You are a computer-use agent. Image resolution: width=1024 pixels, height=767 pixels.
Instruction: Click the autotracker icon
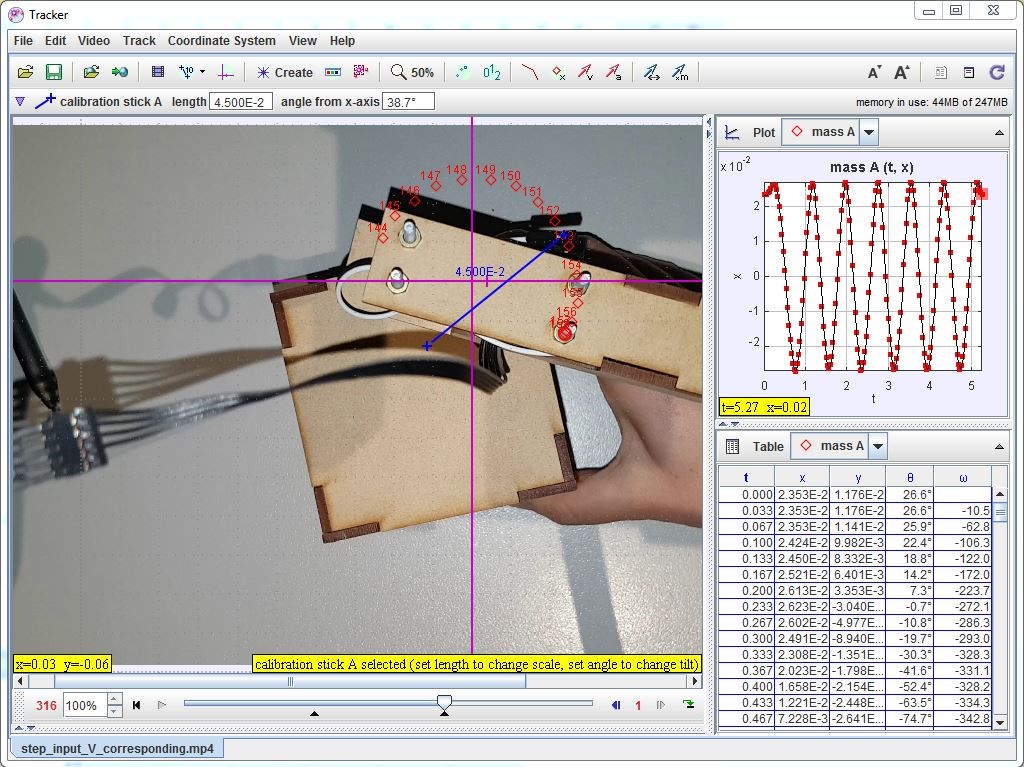pyautogui.click(x=360, y=72)
